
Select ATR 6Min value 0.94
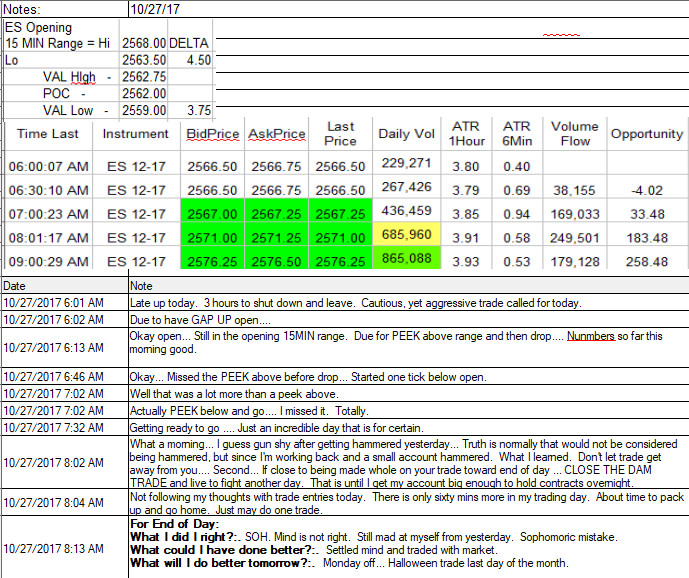517,214
